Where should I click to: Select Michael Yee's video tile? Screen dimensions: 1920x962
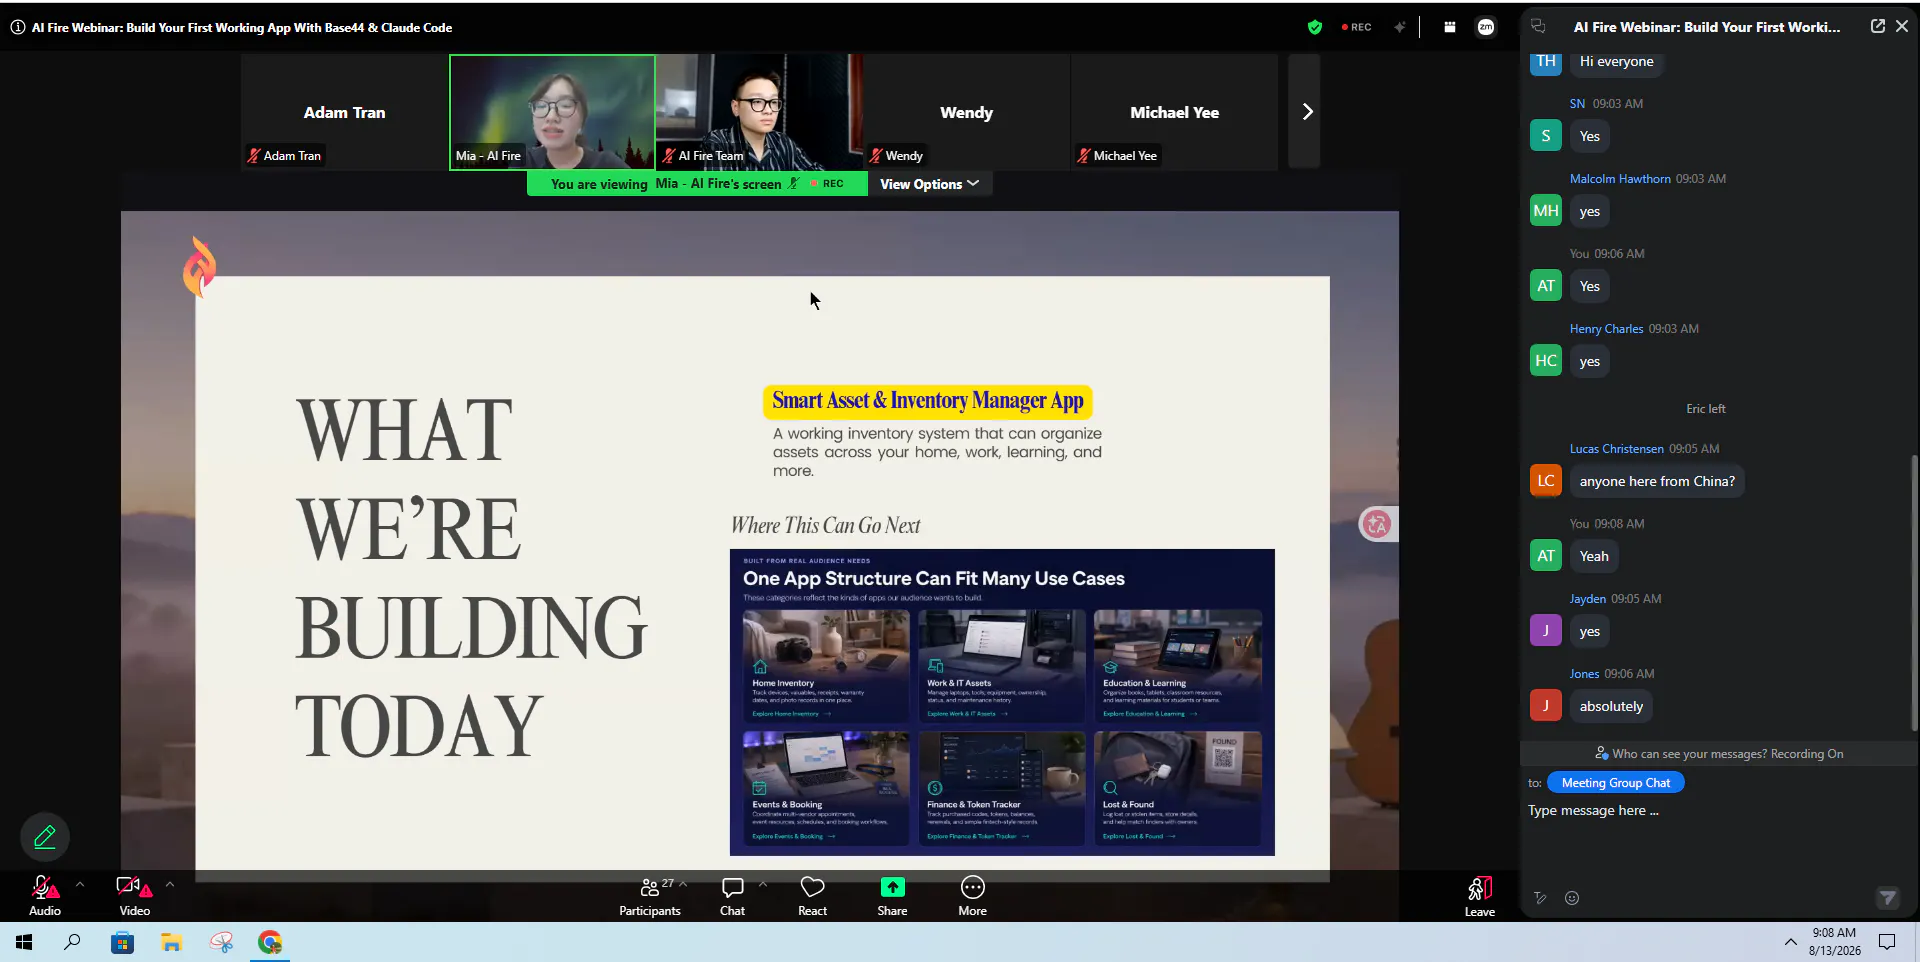click(x=1175, y=112)
